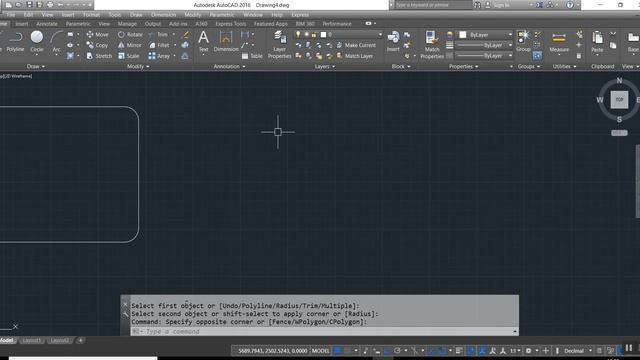Open the Express menu
This screenshot has width=640, height=360.
300,15
